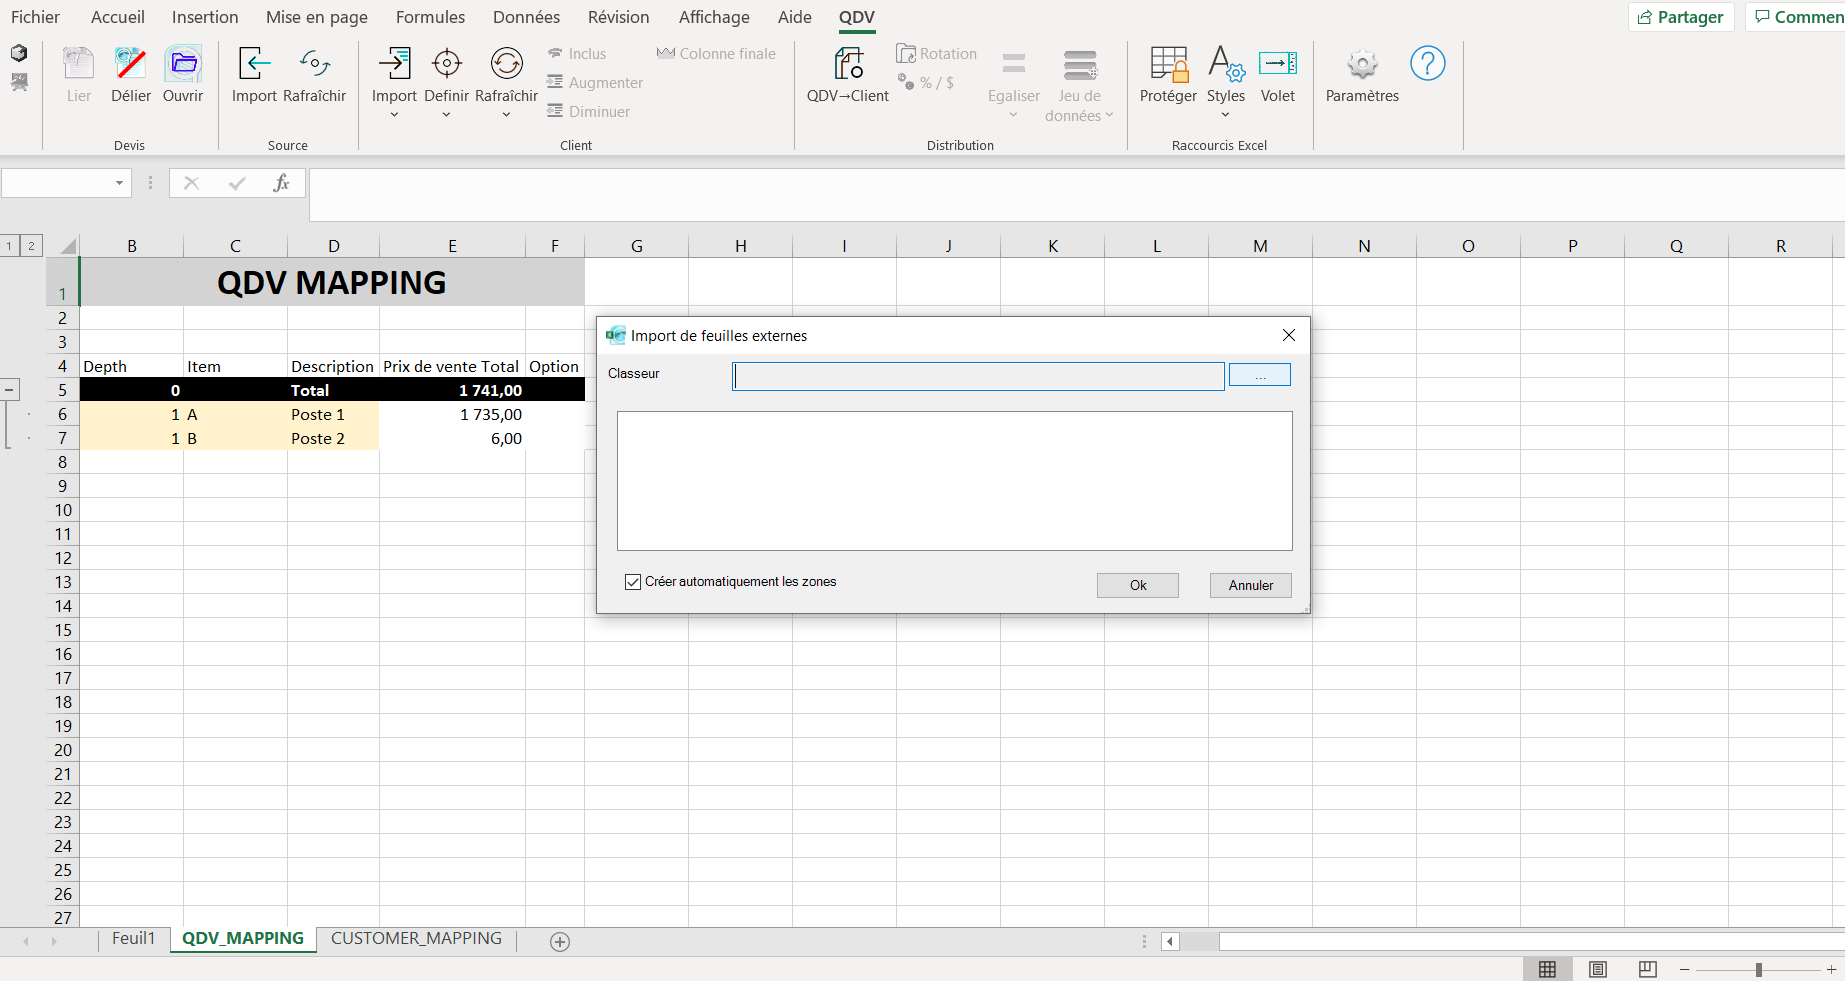
Task: Click the add new sheet plus icon
Action: [560, 941]
